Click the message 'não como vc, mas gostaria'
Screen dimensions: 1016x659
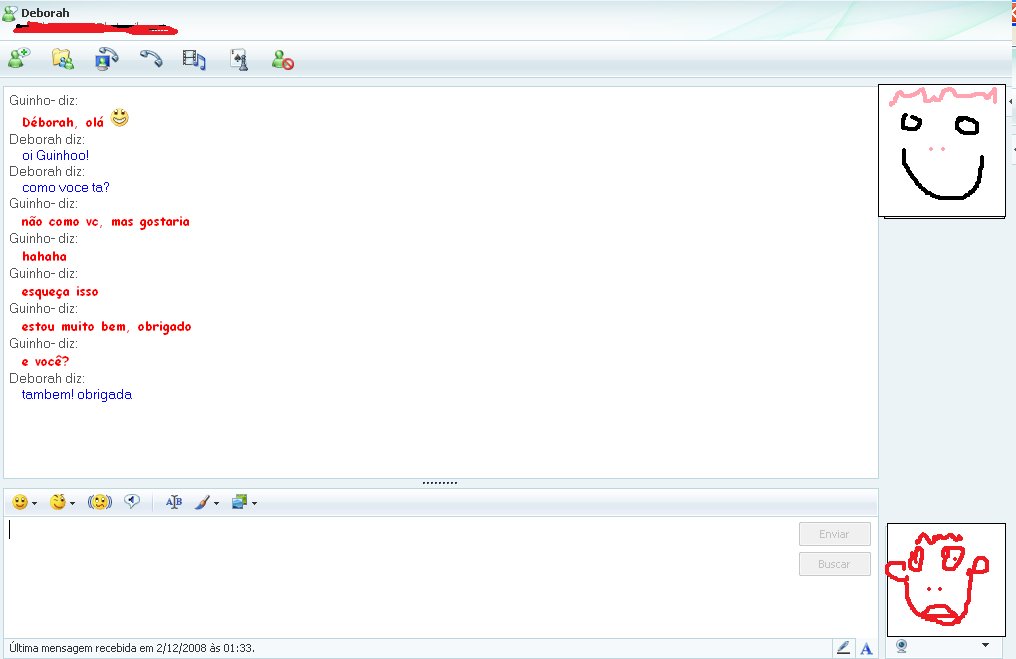tap(106, 222)
